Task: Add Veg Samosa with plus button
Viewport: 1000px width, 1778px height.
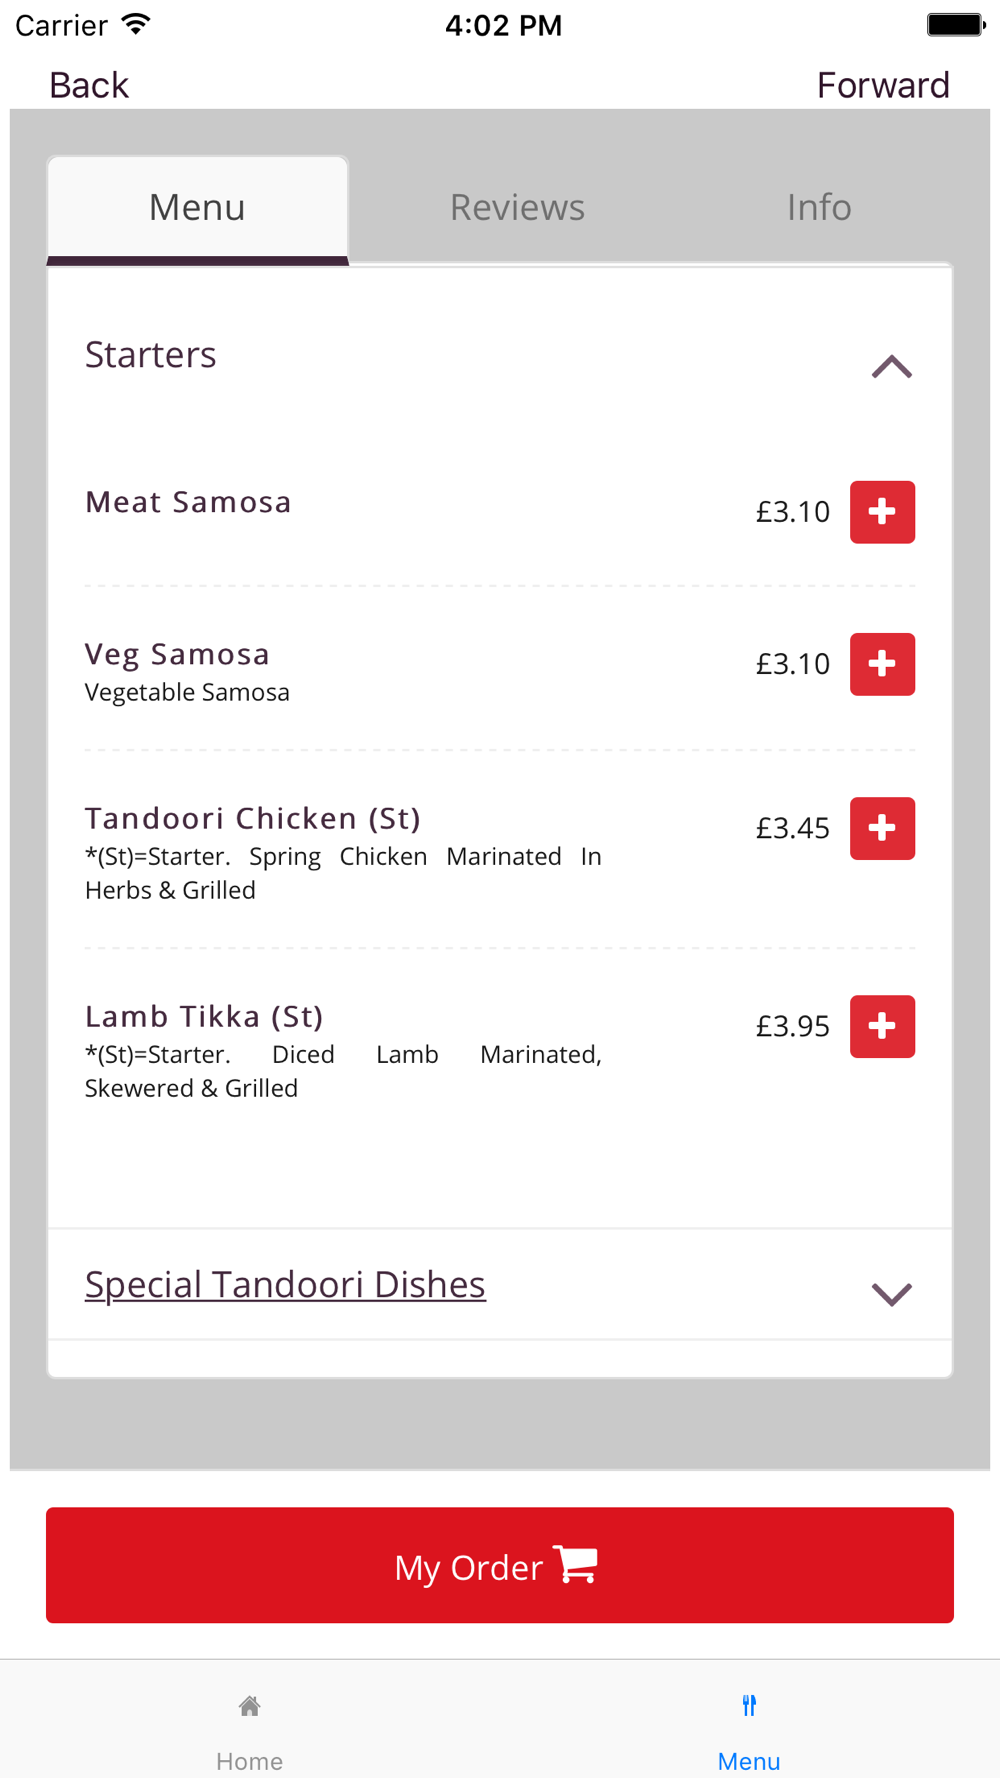Action: [882, 664]
